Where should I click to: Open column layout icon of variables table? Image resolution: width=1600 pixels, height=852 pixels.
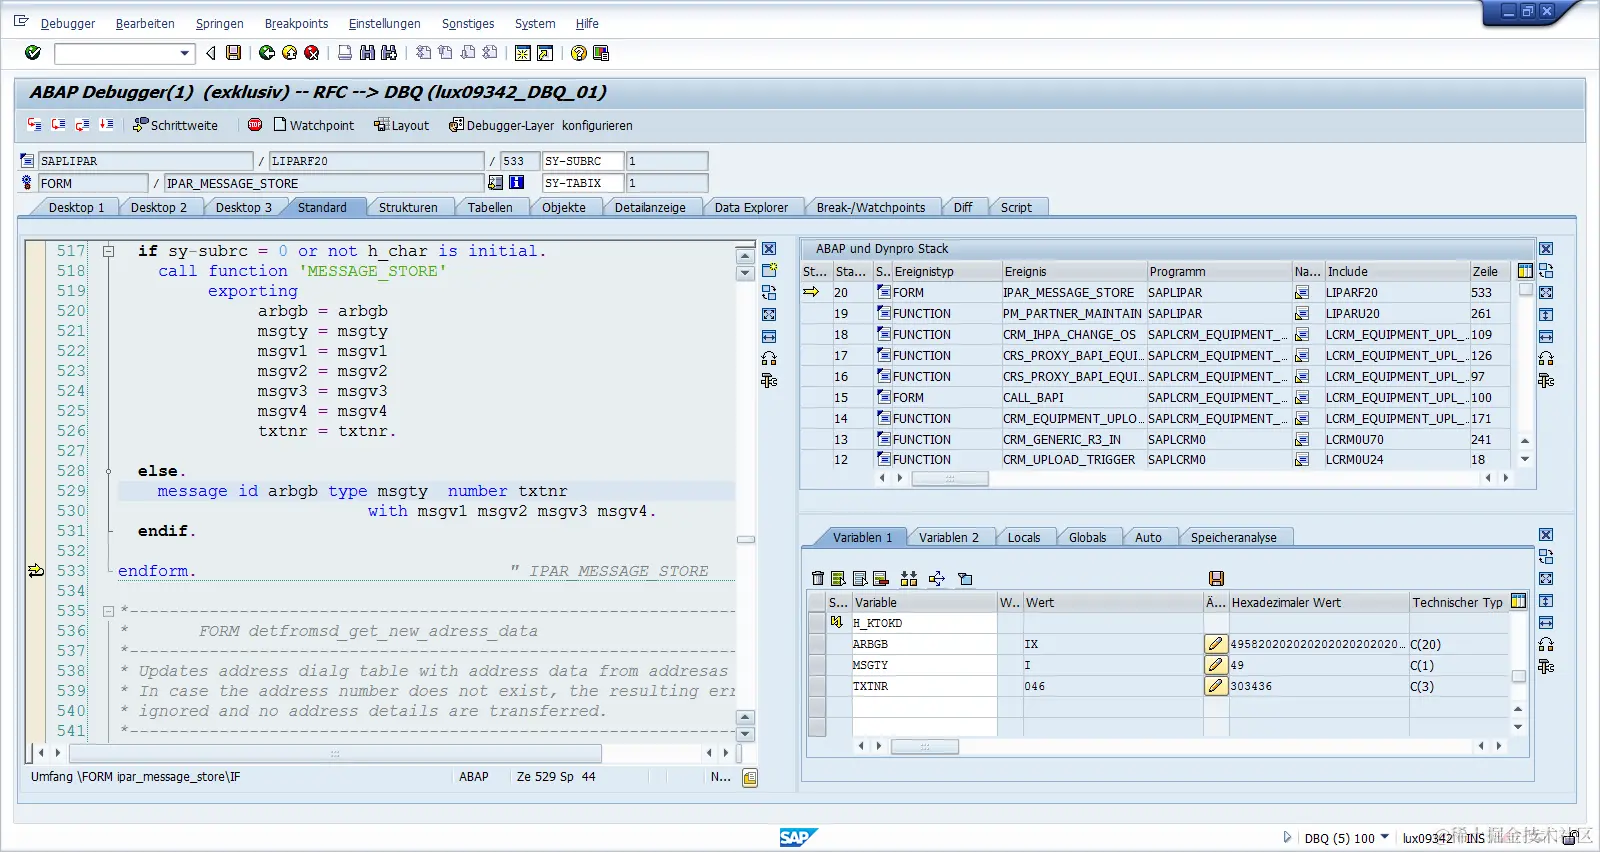point(1519,601)
